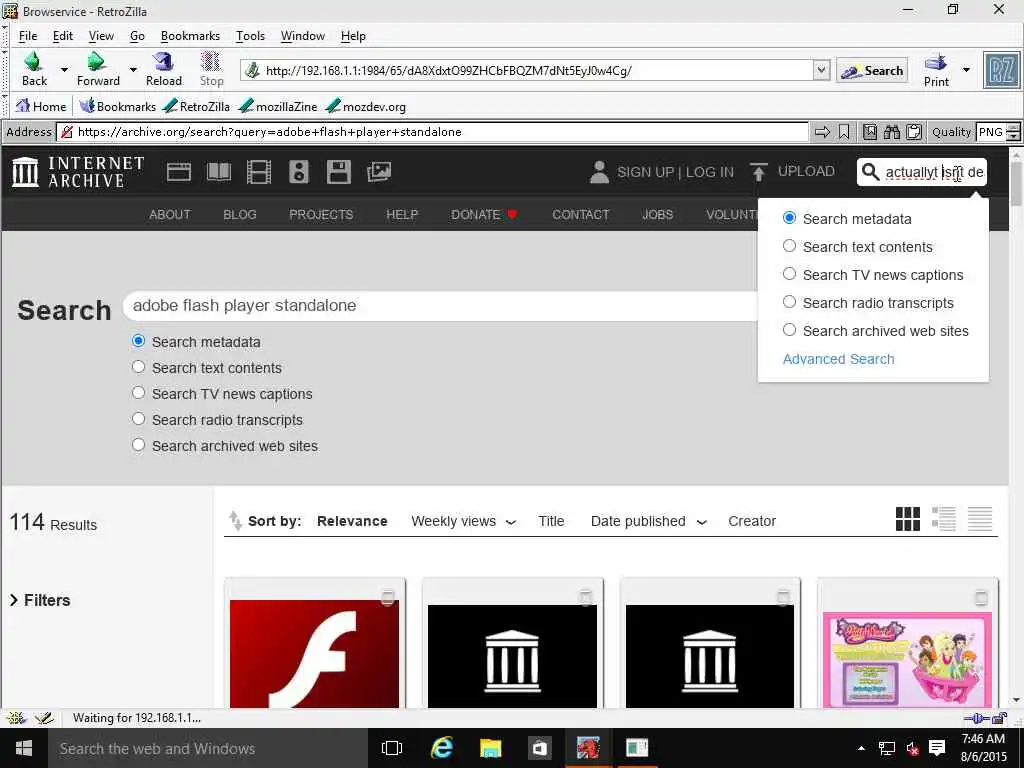Image resolution: width=1024 pixels, height=768 pixels.
Task: Click the mozillaZine bookmark link
Action: [278, 106]
